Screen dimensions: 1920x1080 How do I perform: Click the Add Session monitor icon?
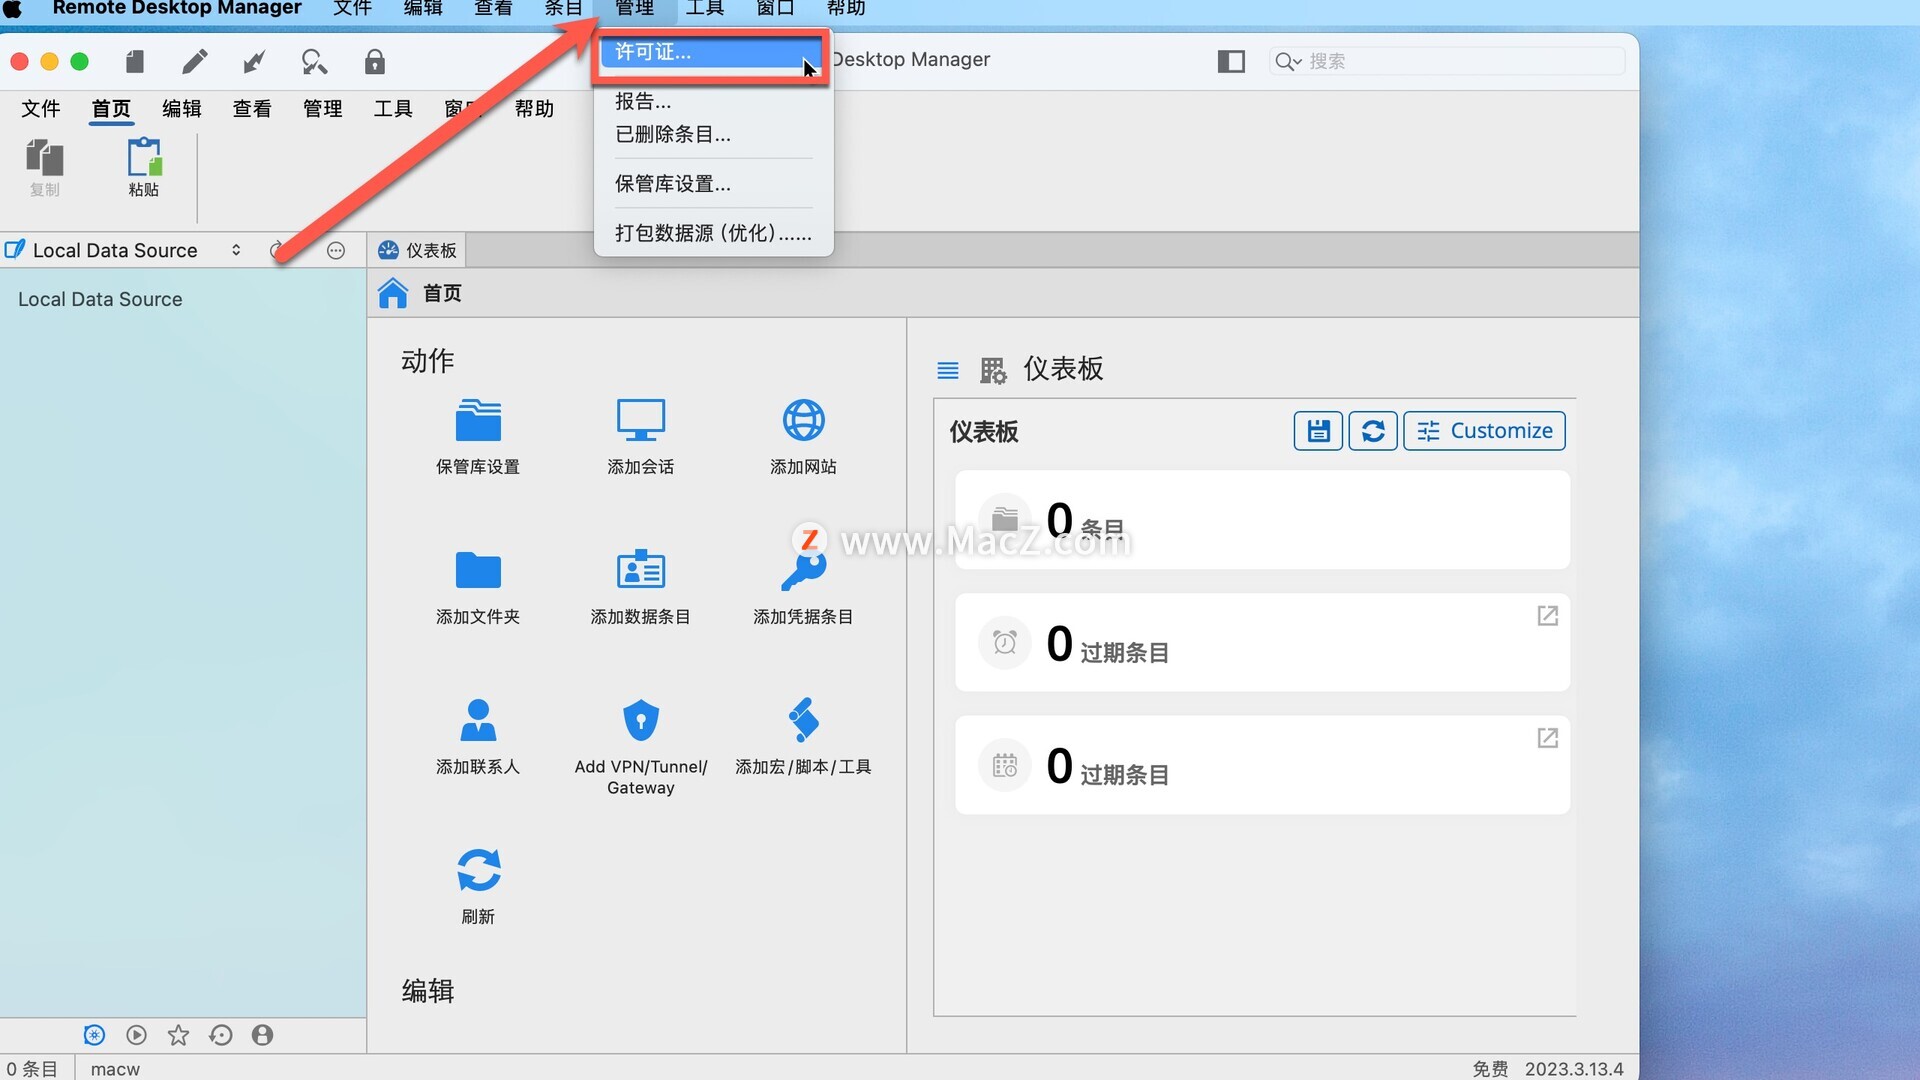[641, 420]
